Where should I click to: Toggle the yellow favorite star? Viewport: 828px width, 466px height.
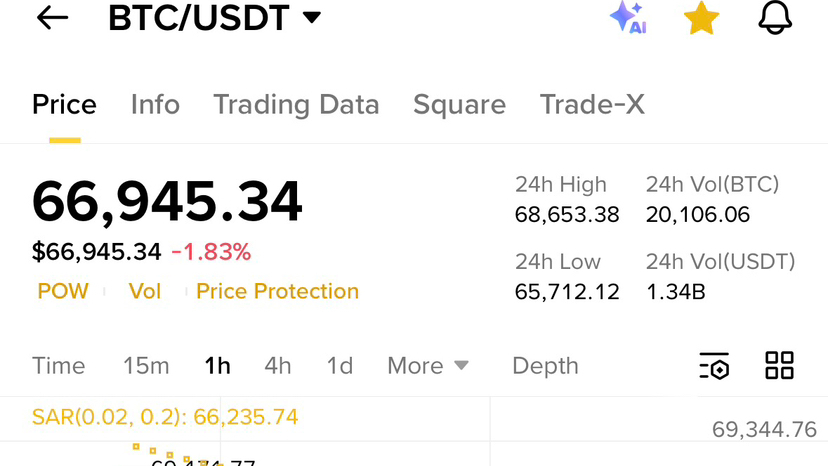tap(701, 18)
